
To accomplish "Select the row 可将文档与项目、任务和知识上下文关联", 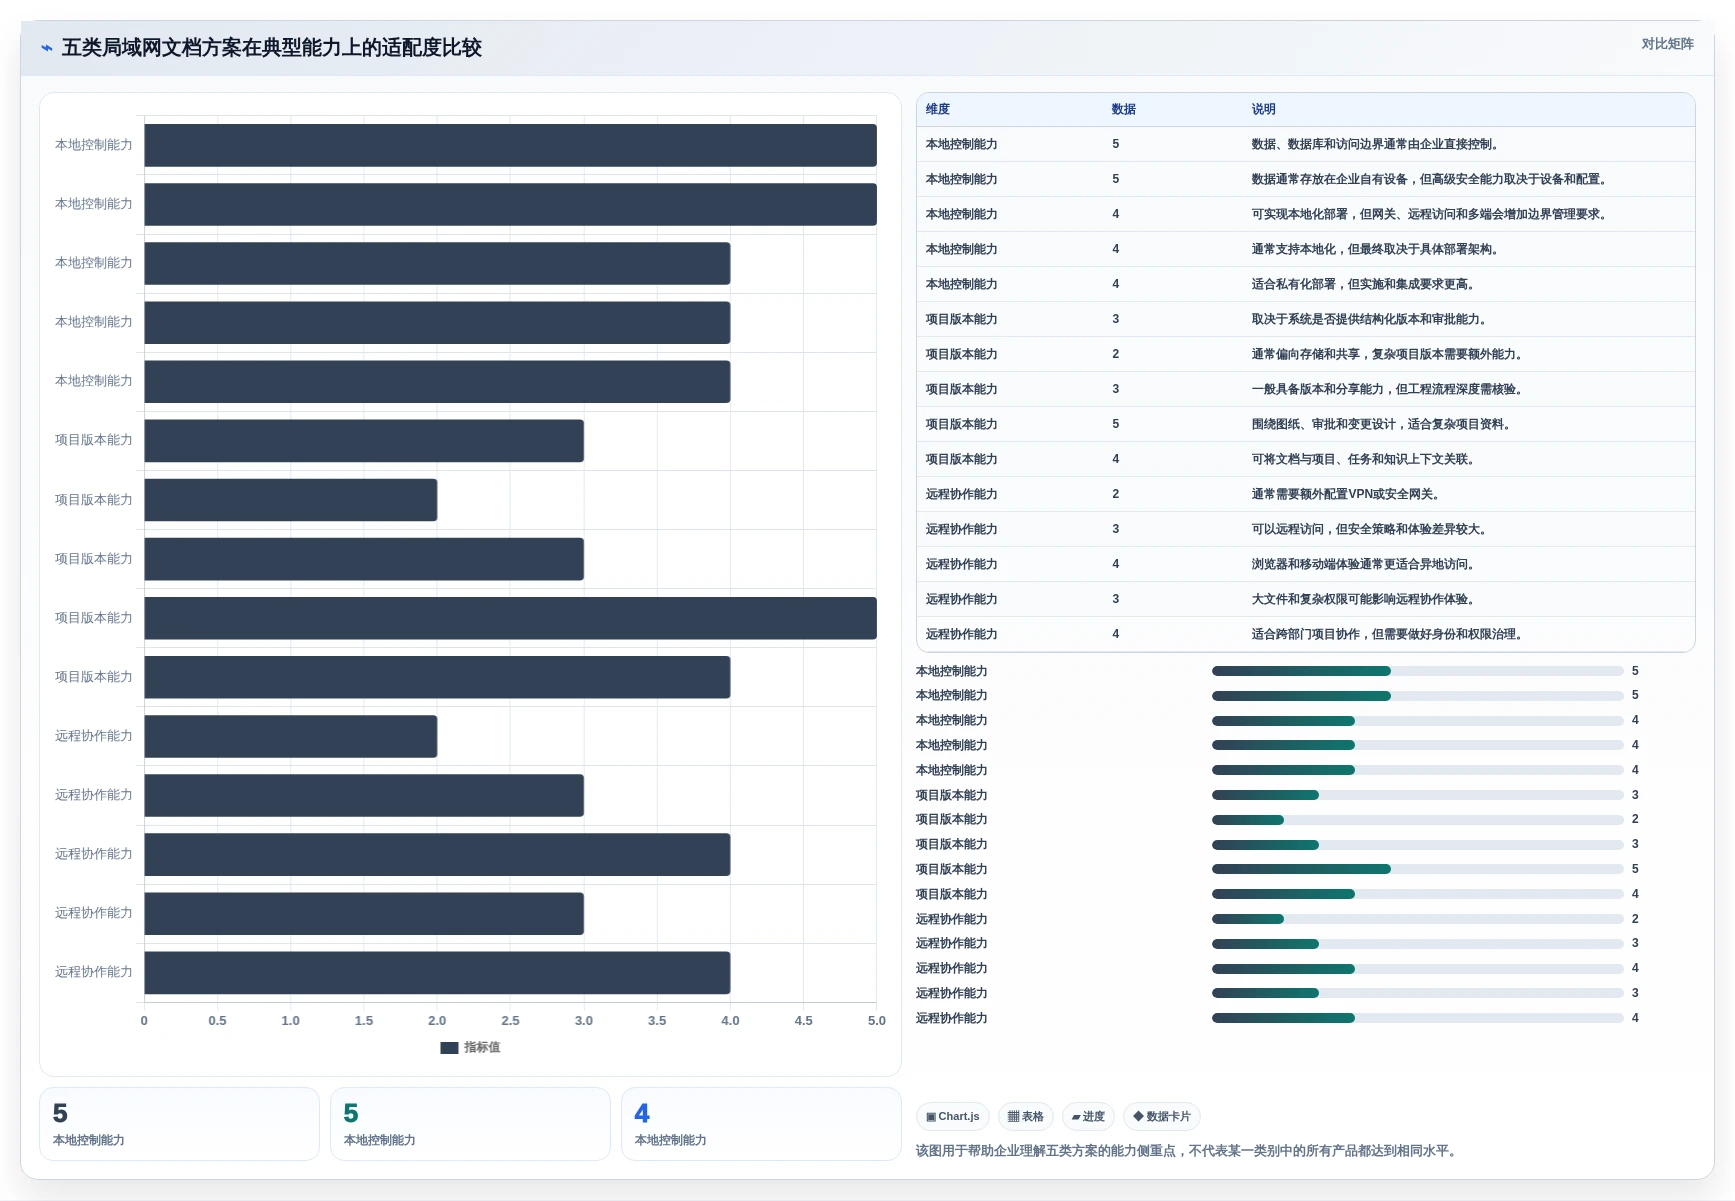I will 1305,459.
